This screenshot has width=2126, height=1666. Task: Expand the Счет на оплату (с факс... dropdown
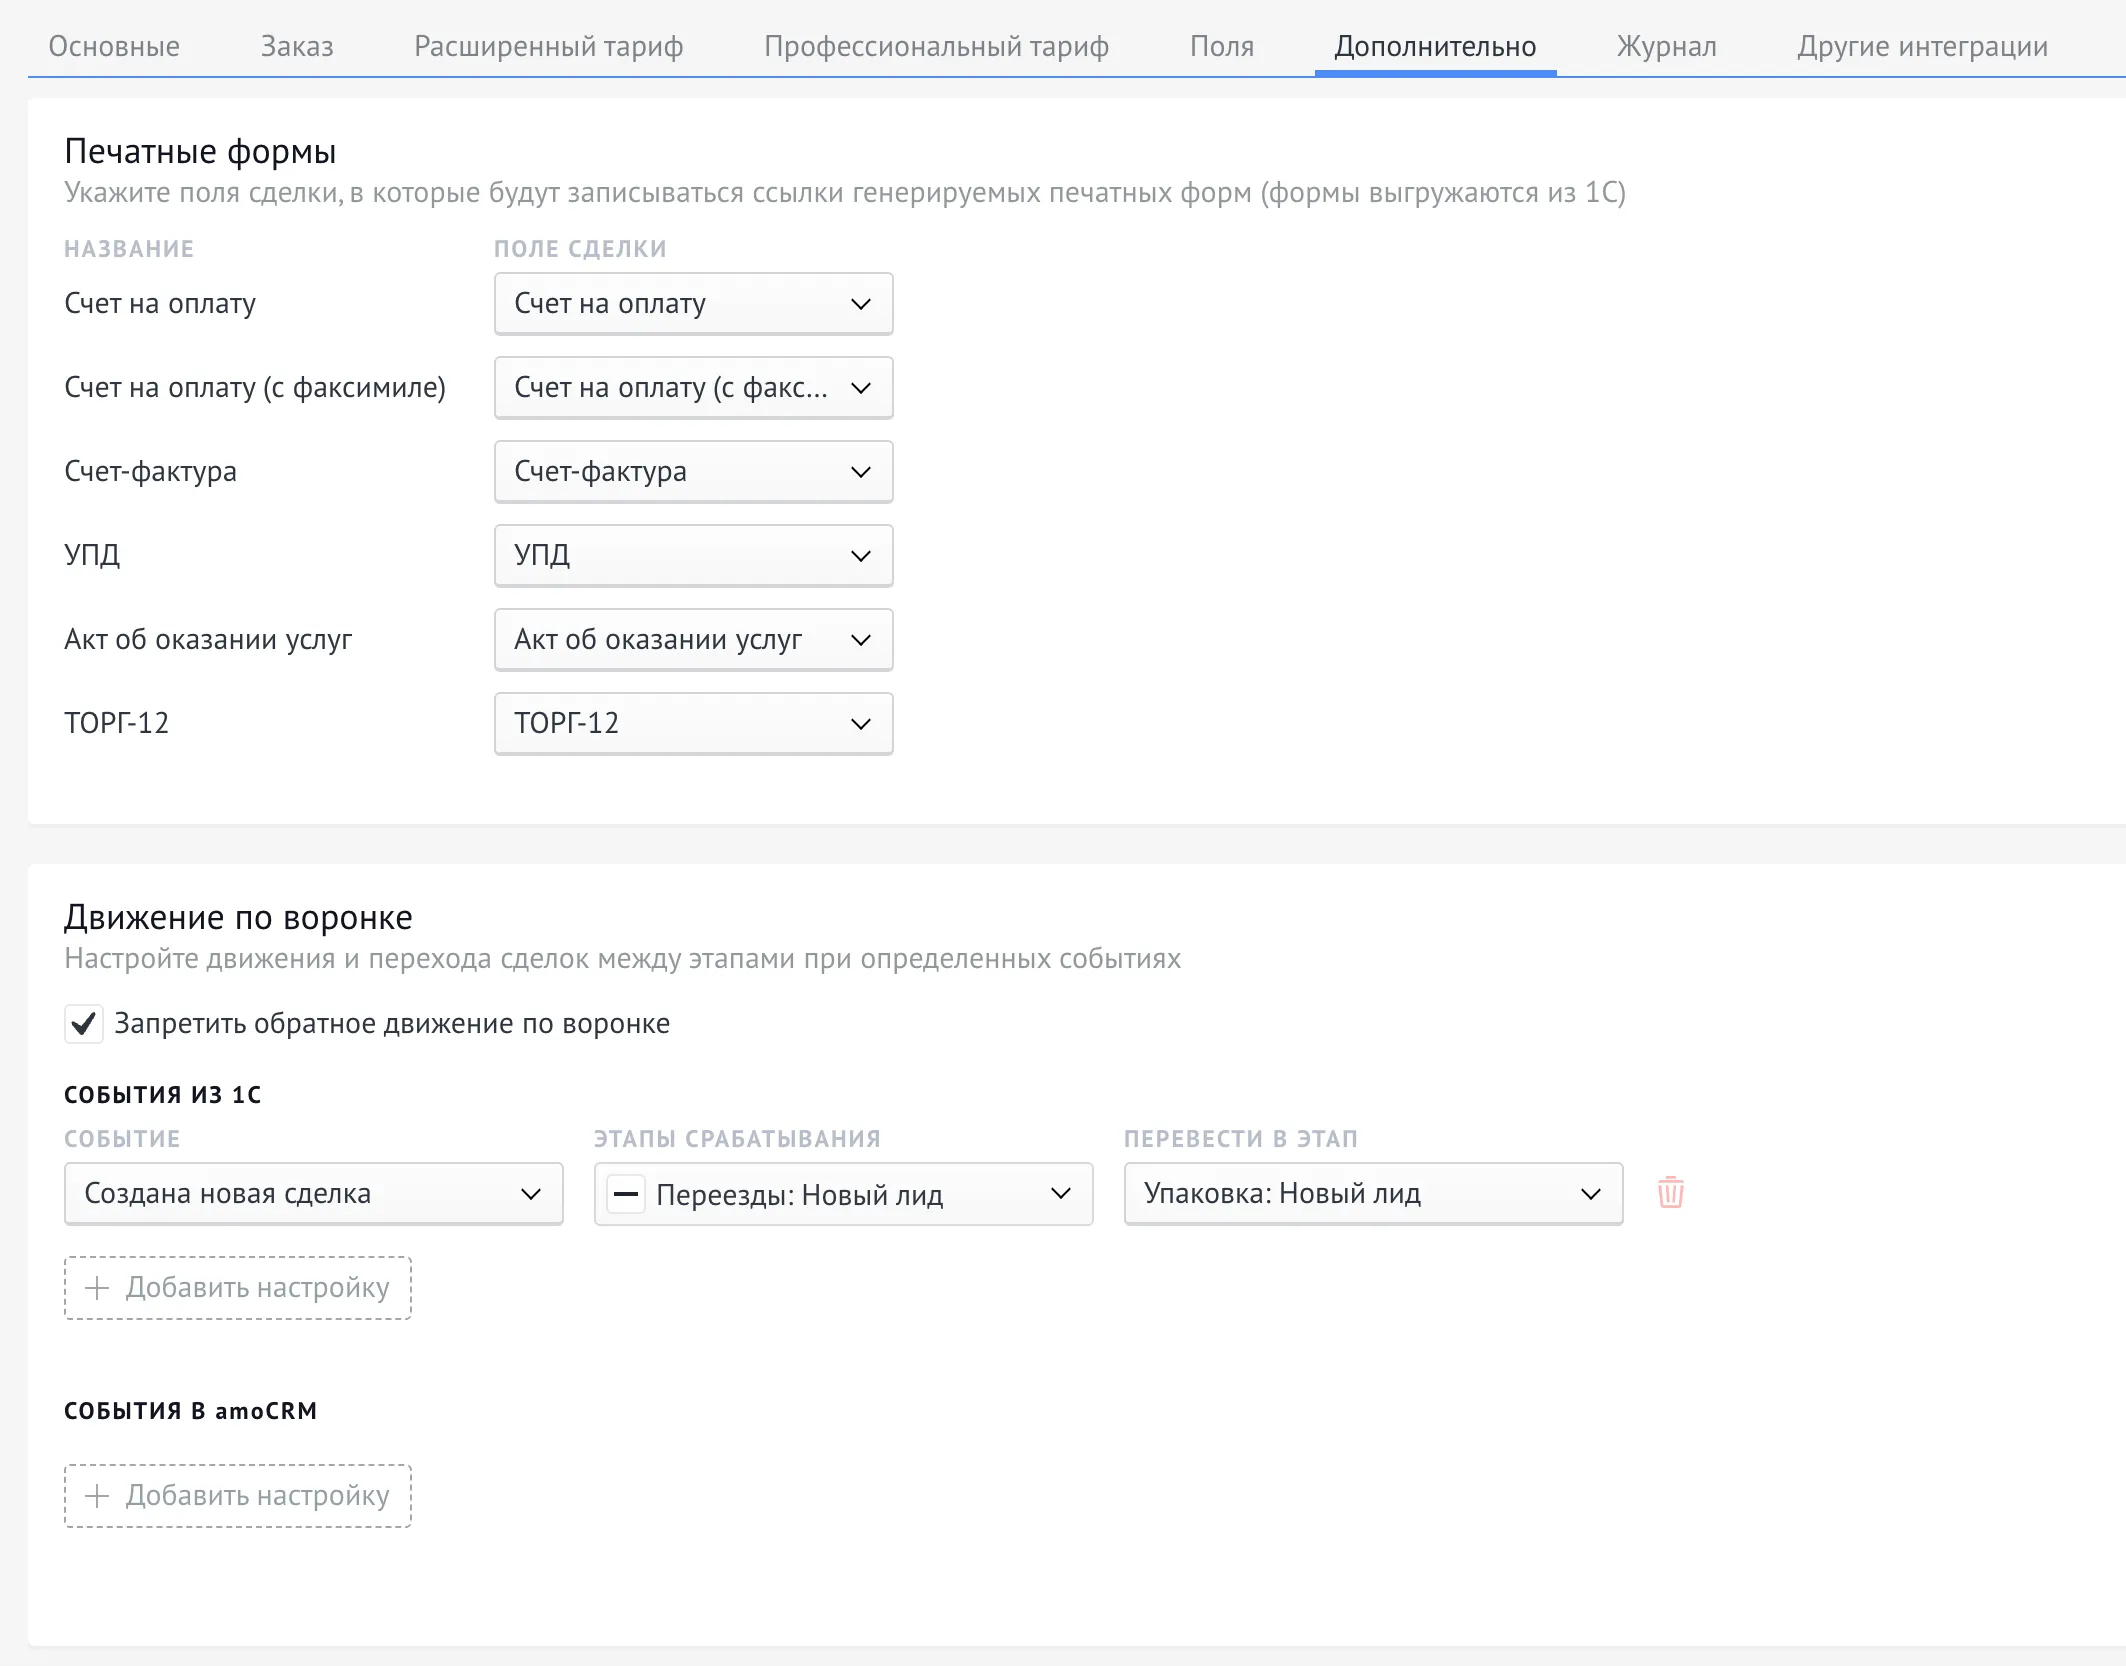(693, 388)
